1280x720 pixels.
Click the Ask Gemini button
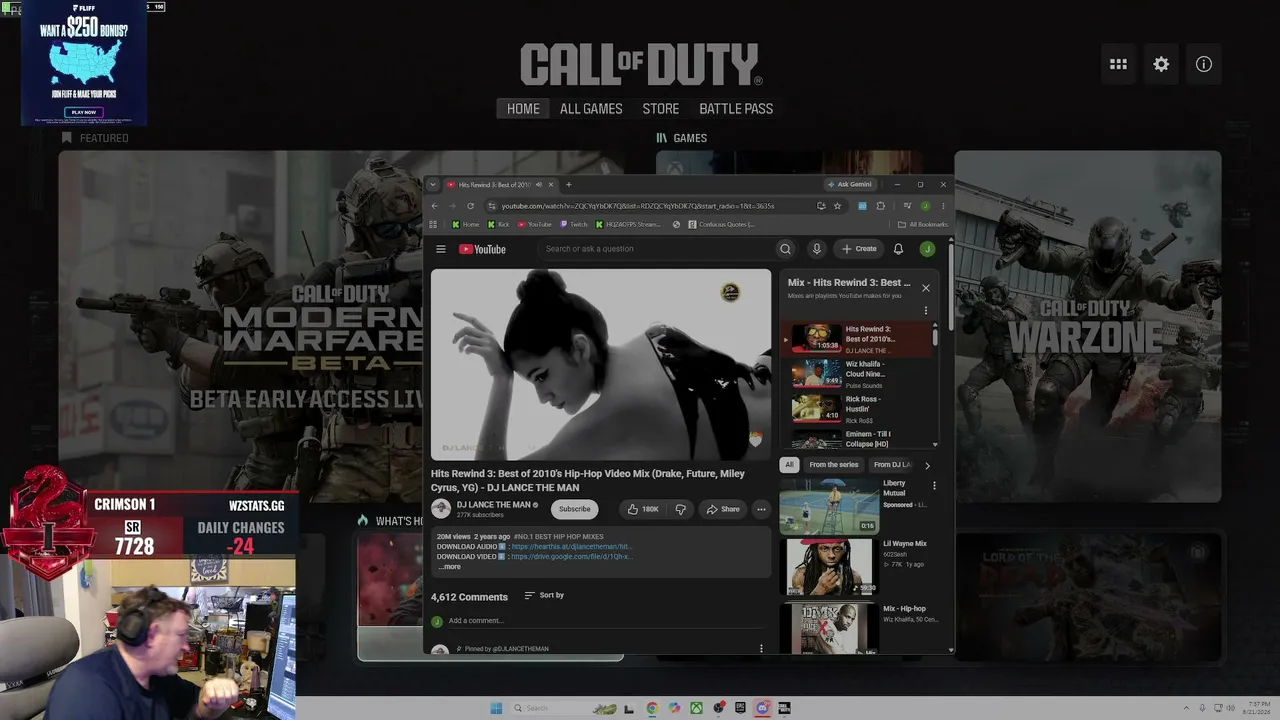pos(850,185)
